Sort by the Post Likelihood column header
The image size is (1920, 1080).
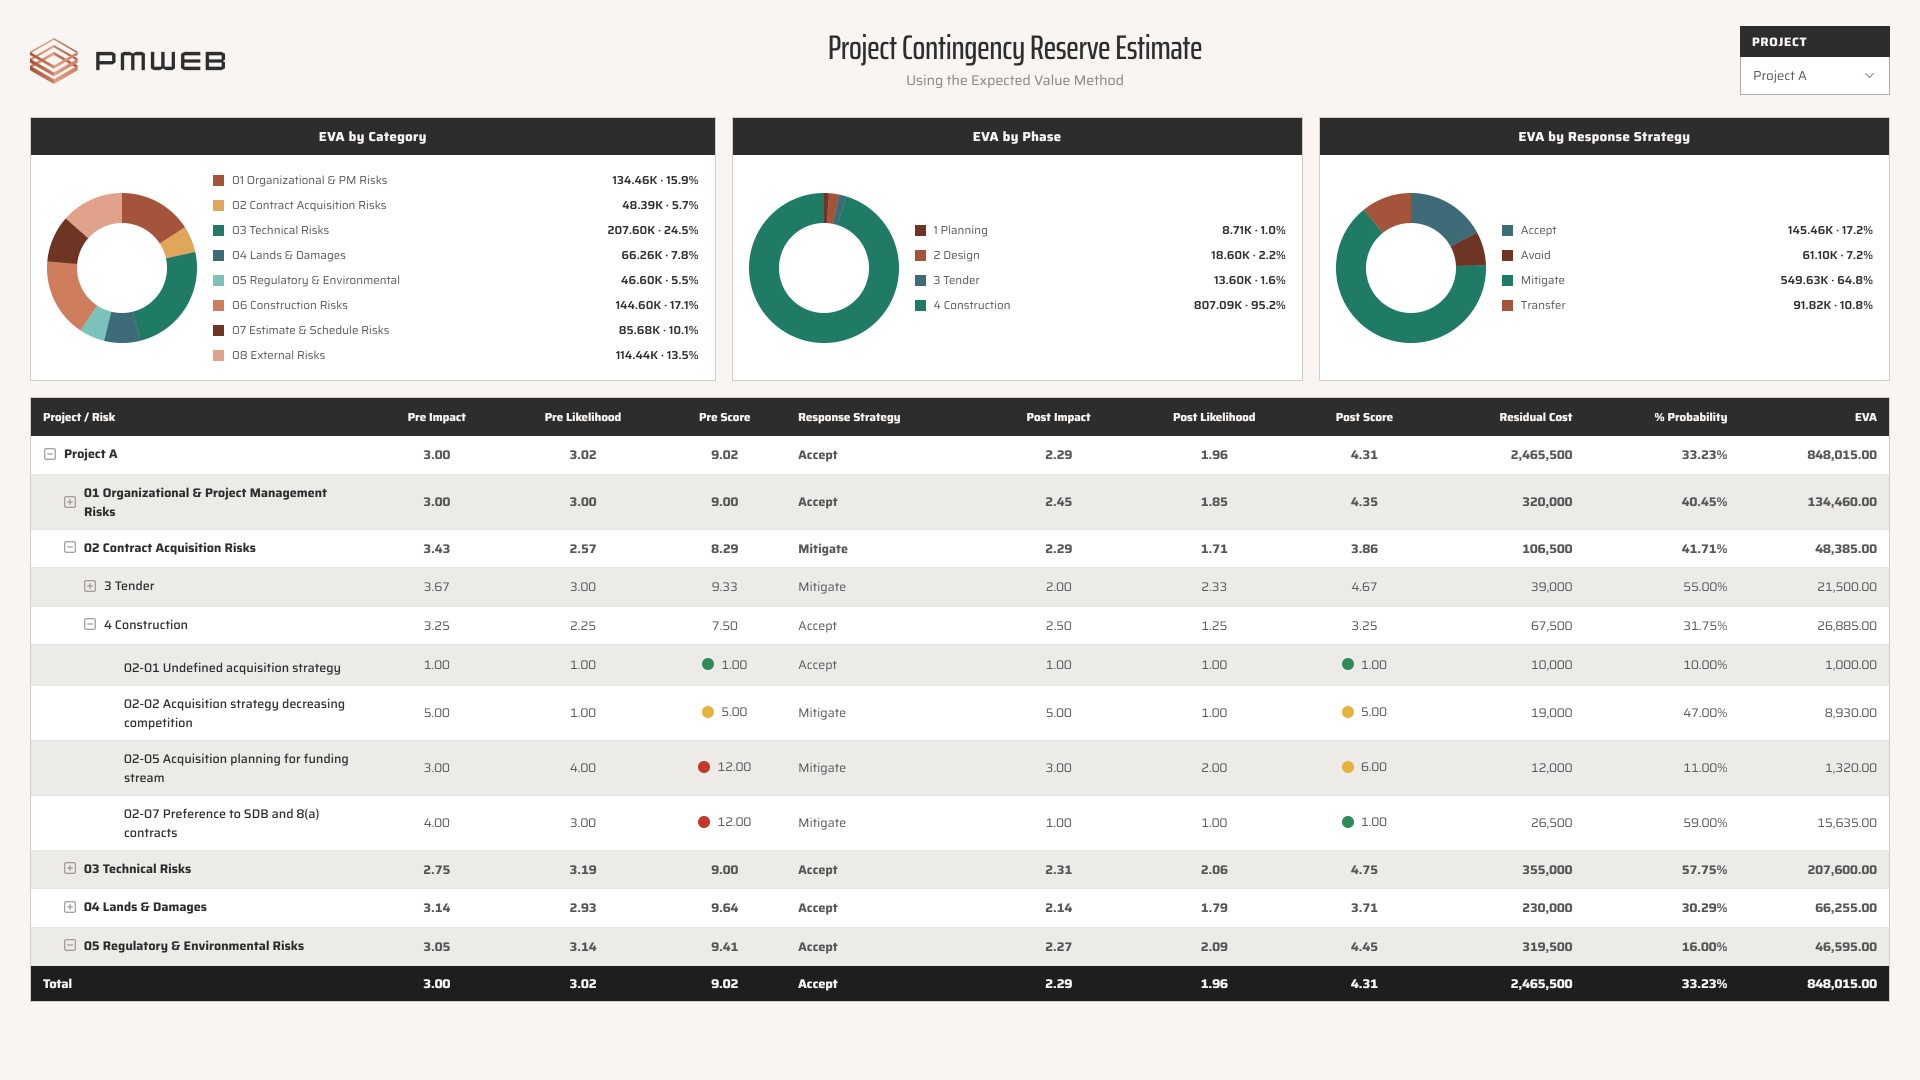click(1214, 417)
